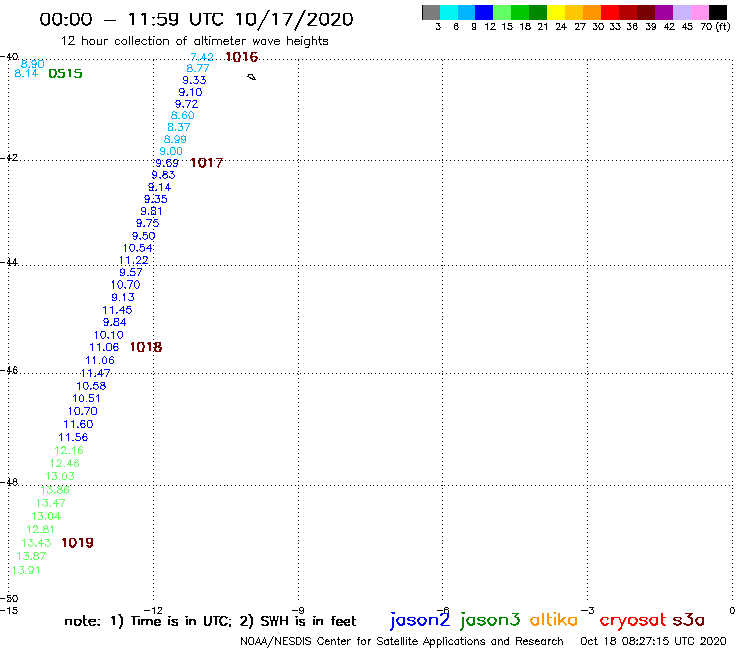Click the 11.56 wave height value
This screenshot has width=740, height=650.
point(73,438)
